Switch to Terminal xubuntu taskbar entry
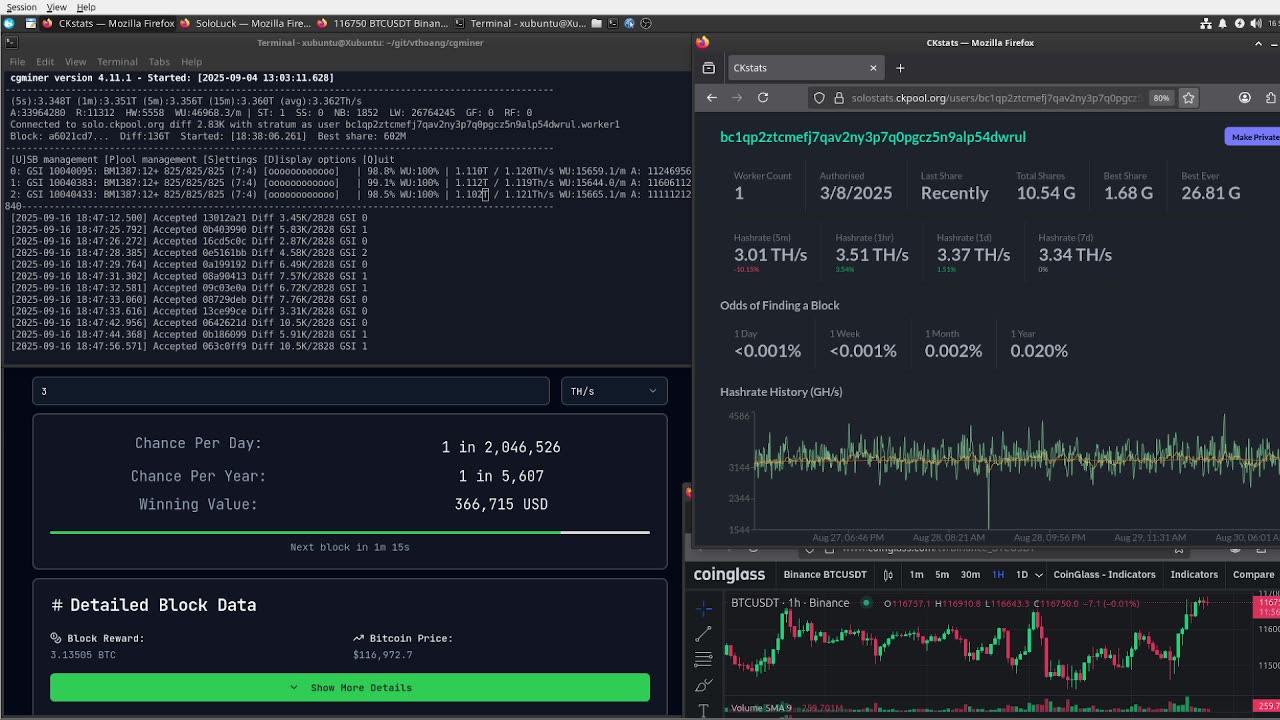The height and width of the screenshot is (720, 1280). [x=520, y=23]
